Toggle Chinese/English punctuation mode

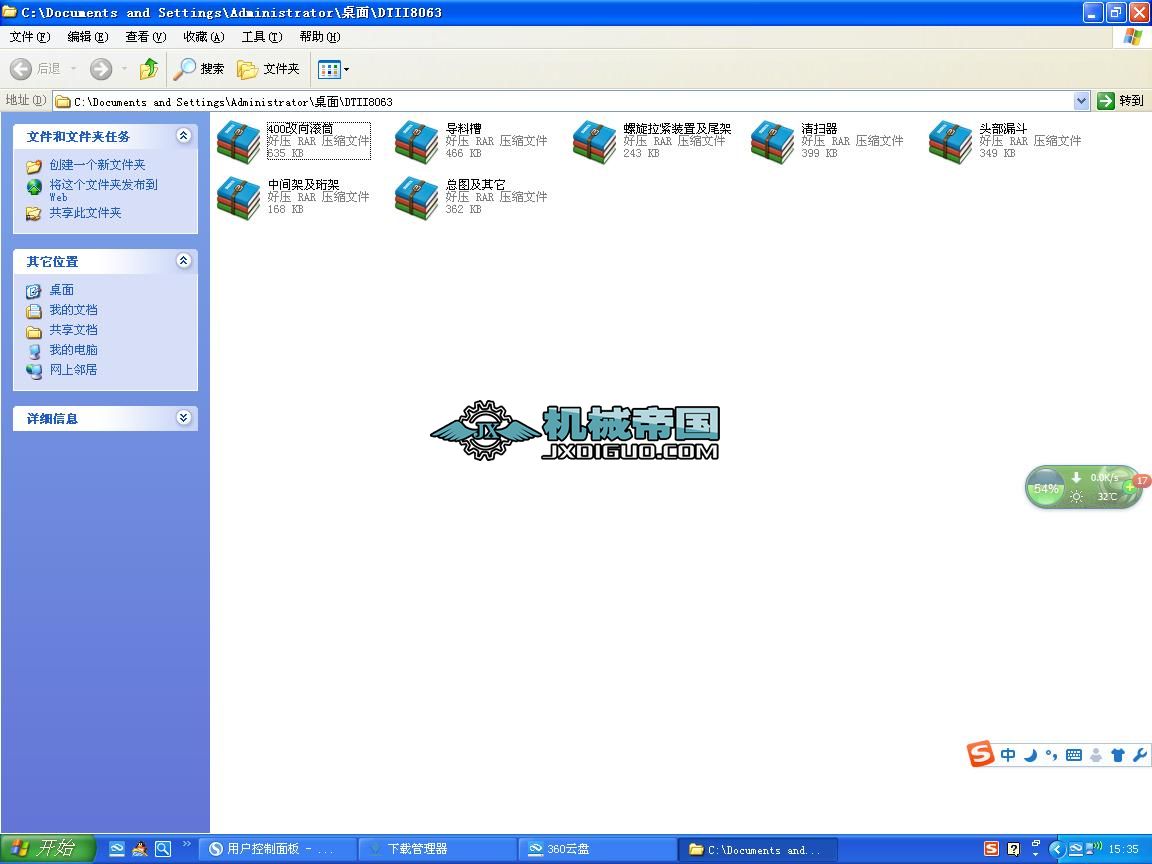[1051, 755]
